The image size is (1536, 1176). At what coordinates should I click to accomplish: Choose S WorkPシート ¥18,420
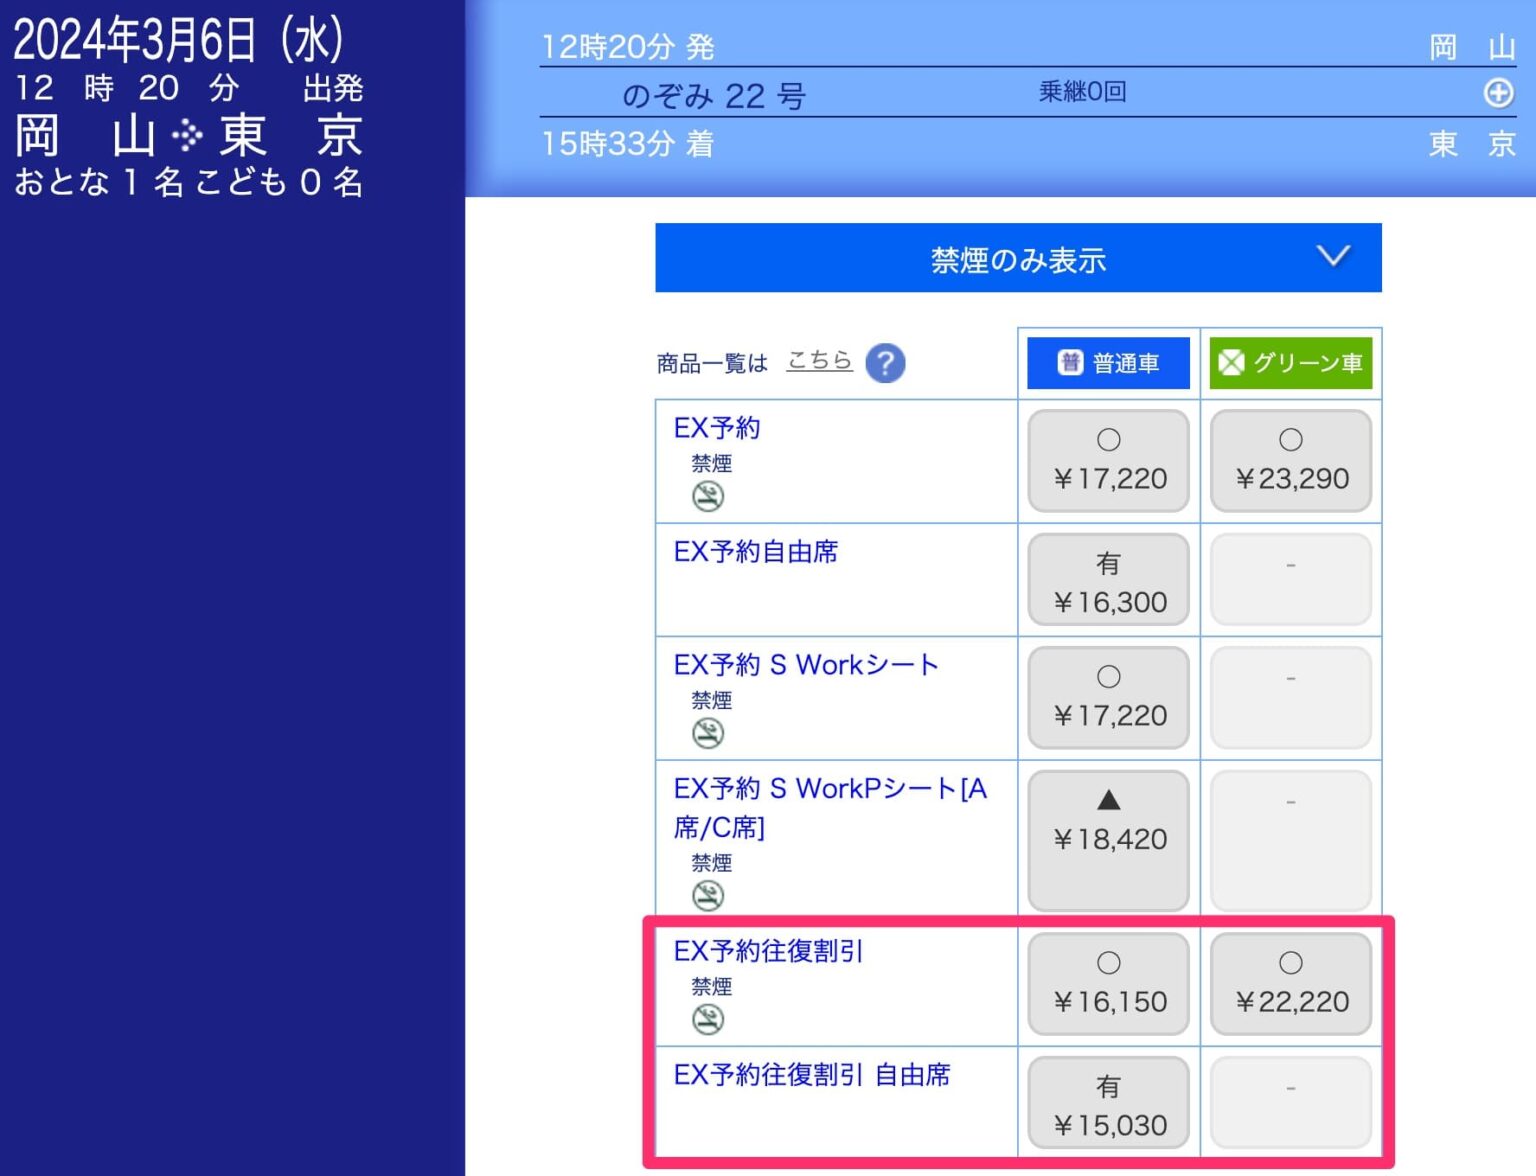pos(1109,840)
